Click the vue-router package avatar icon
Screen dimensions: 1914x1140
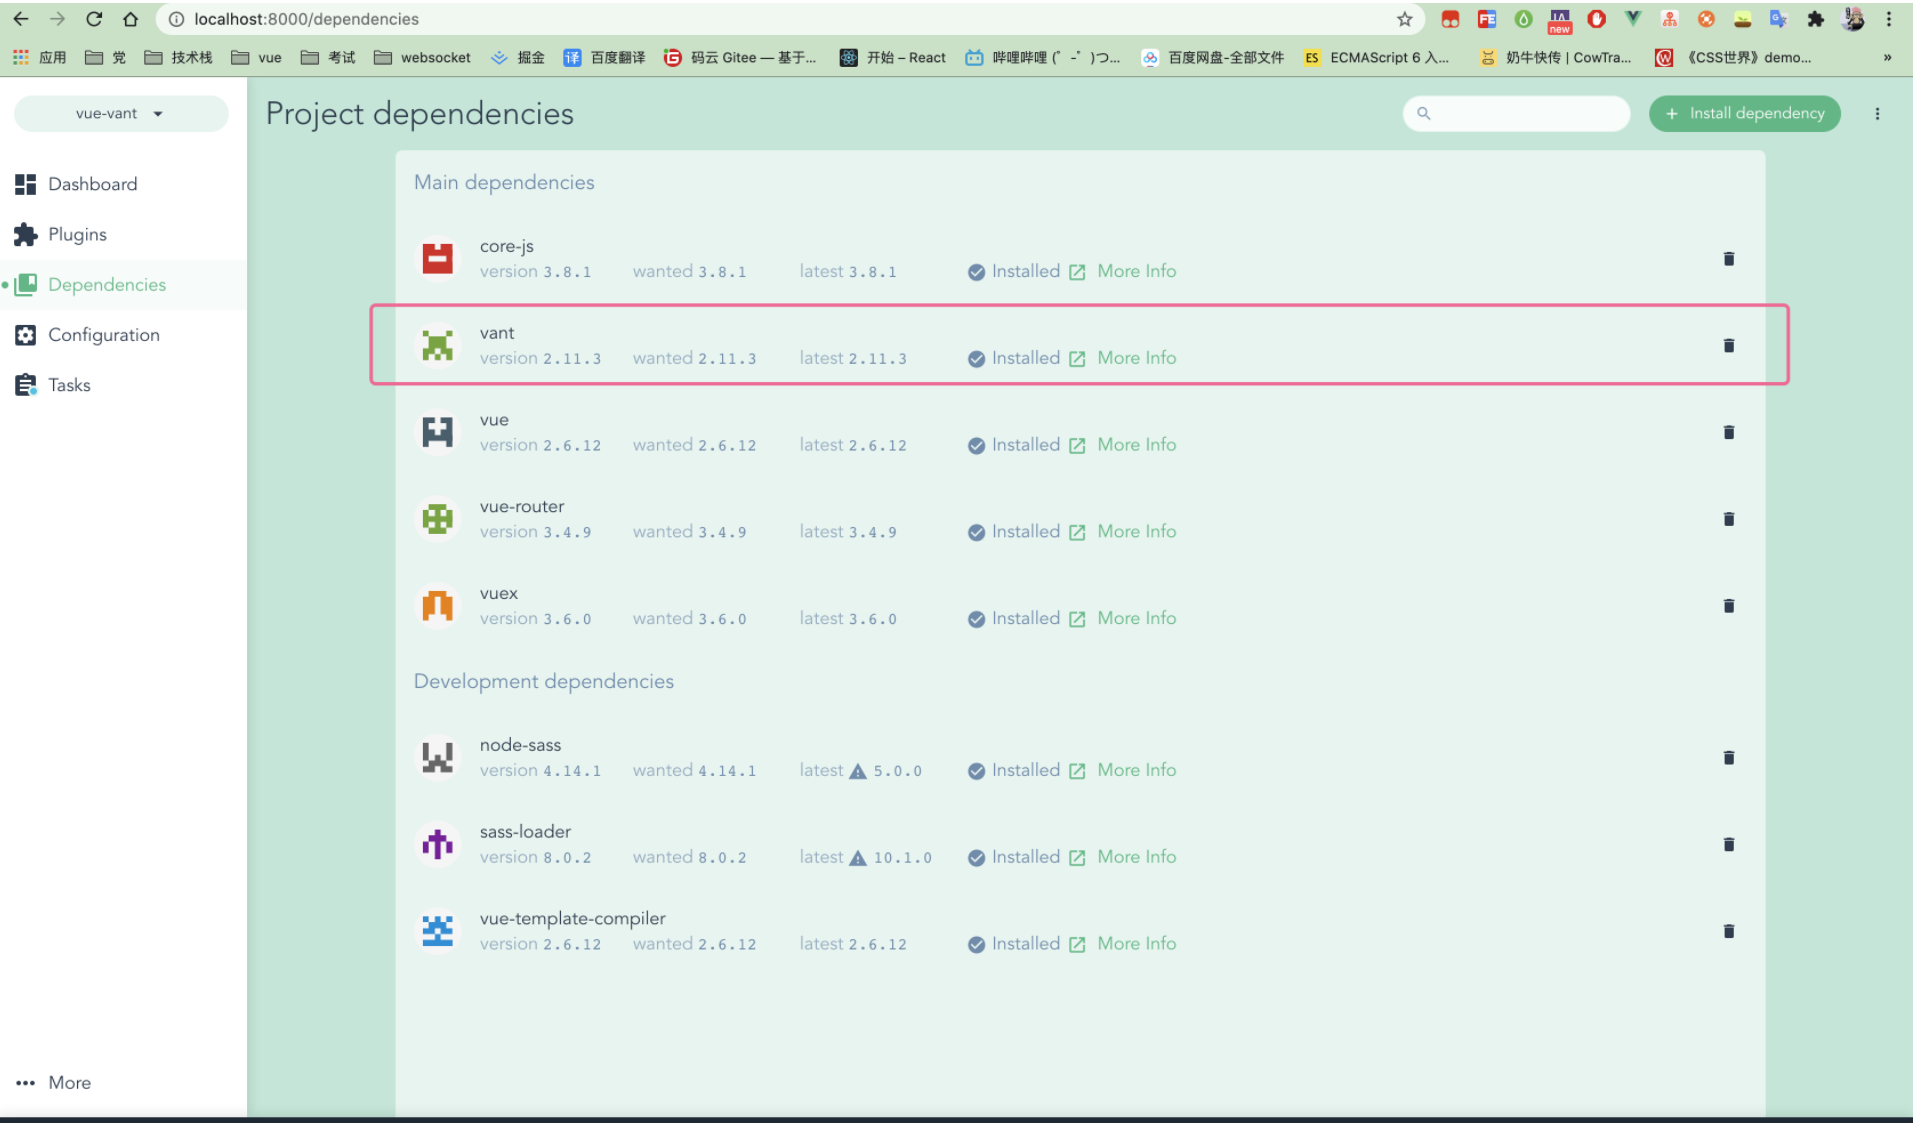tap(437, 519)
